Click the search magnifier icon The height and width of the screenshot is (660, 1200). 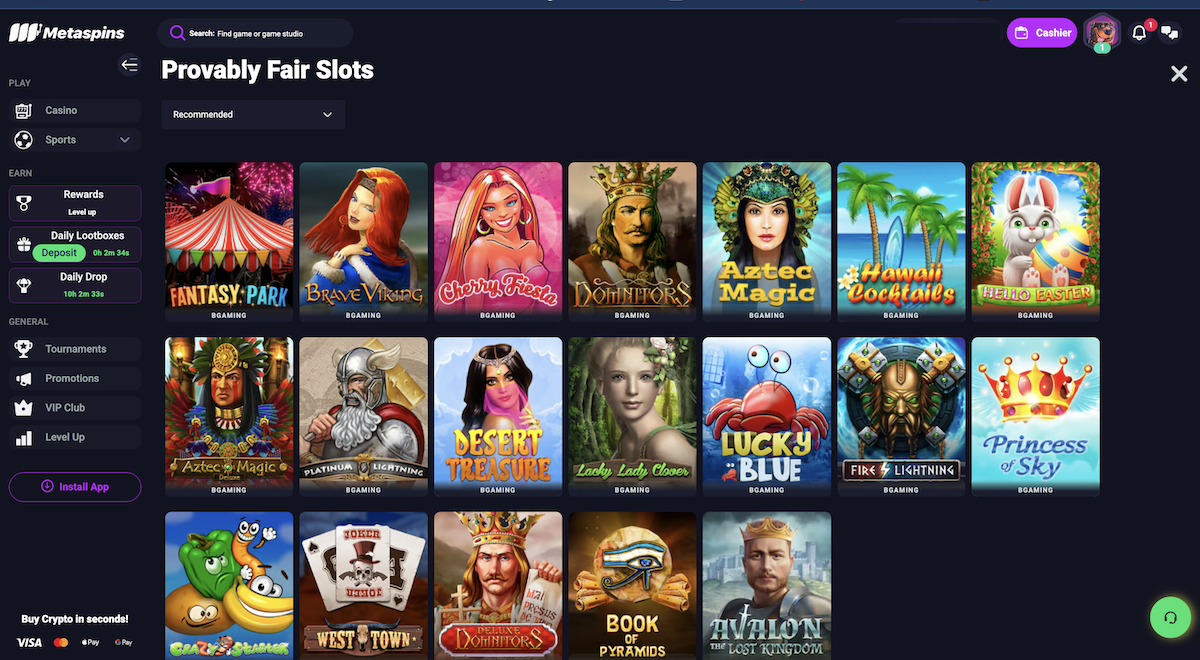177,33
